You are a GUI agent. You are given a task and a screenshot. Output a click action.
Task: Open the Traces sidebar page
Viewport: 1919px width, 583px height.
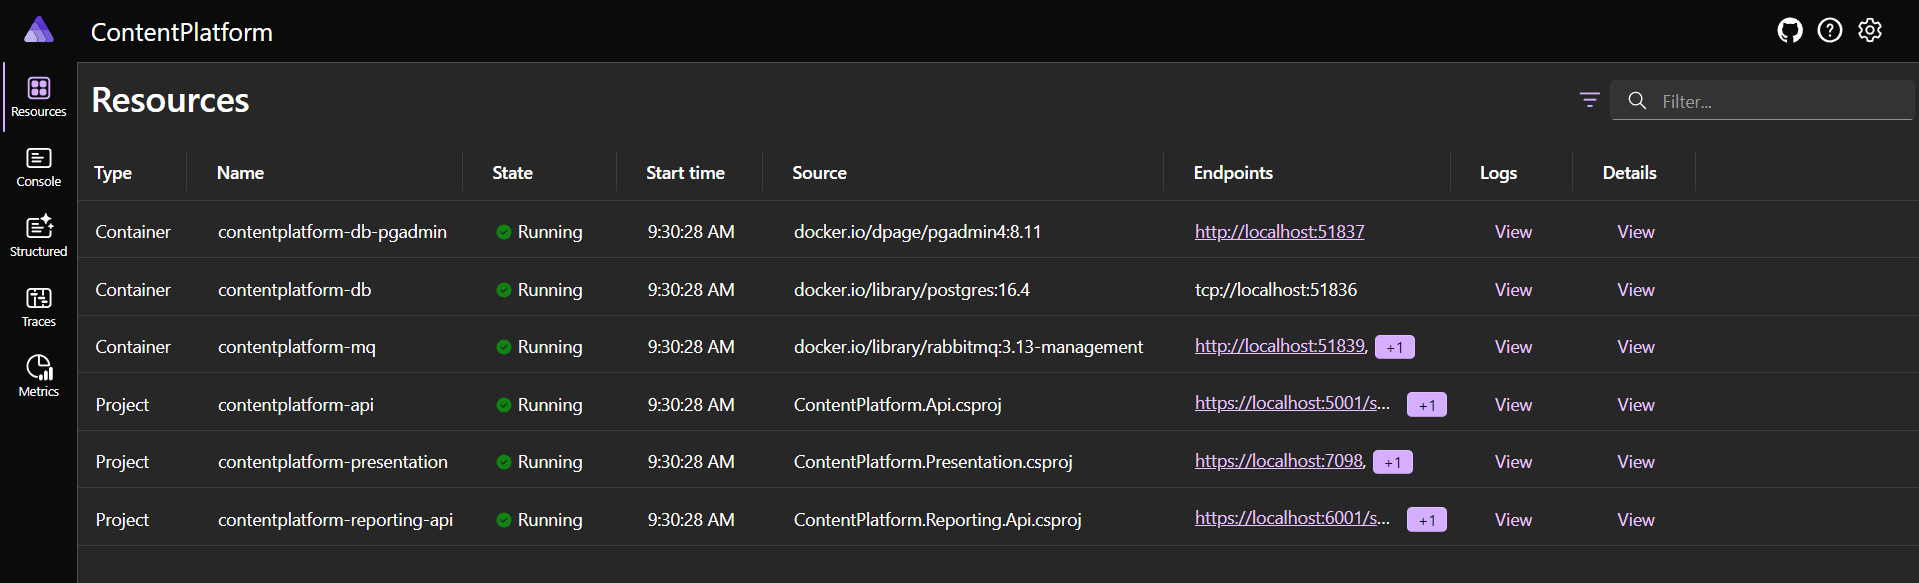click(39, 307)
